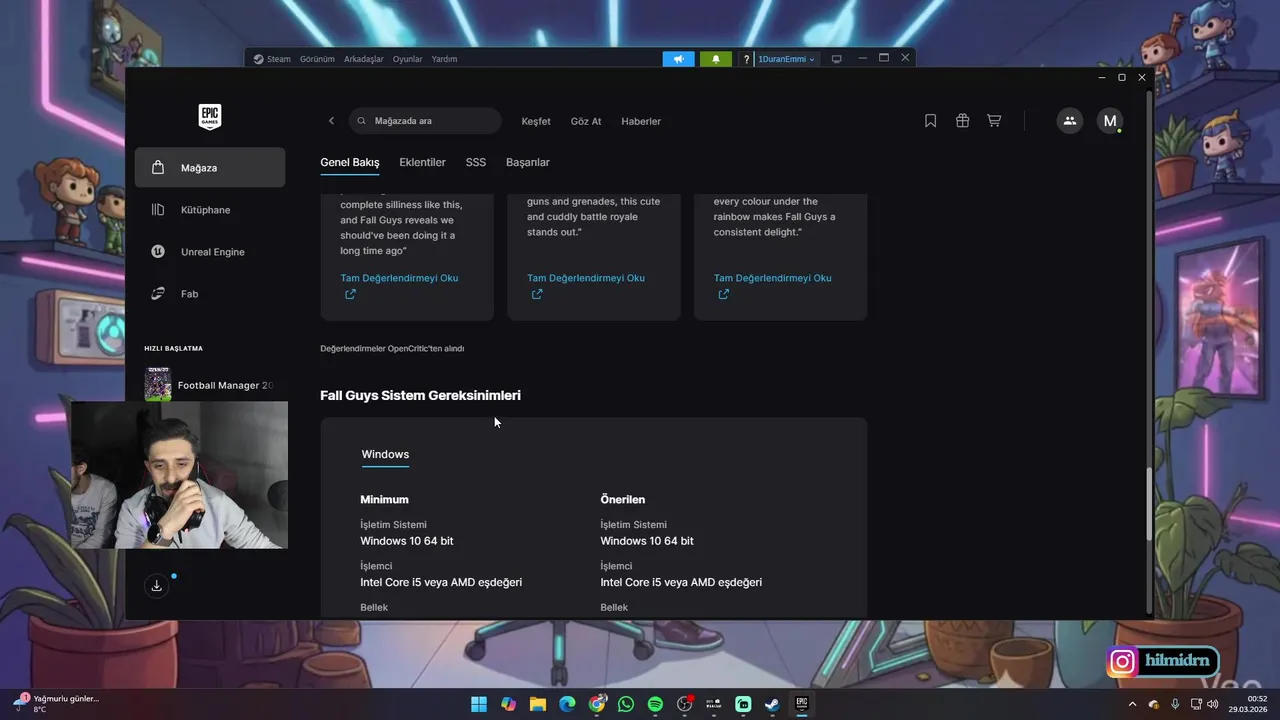Viewport: 1280px width, 720px height.
Task: Open Oyunlar menu in Steam
Action: [x=408, y=59]
